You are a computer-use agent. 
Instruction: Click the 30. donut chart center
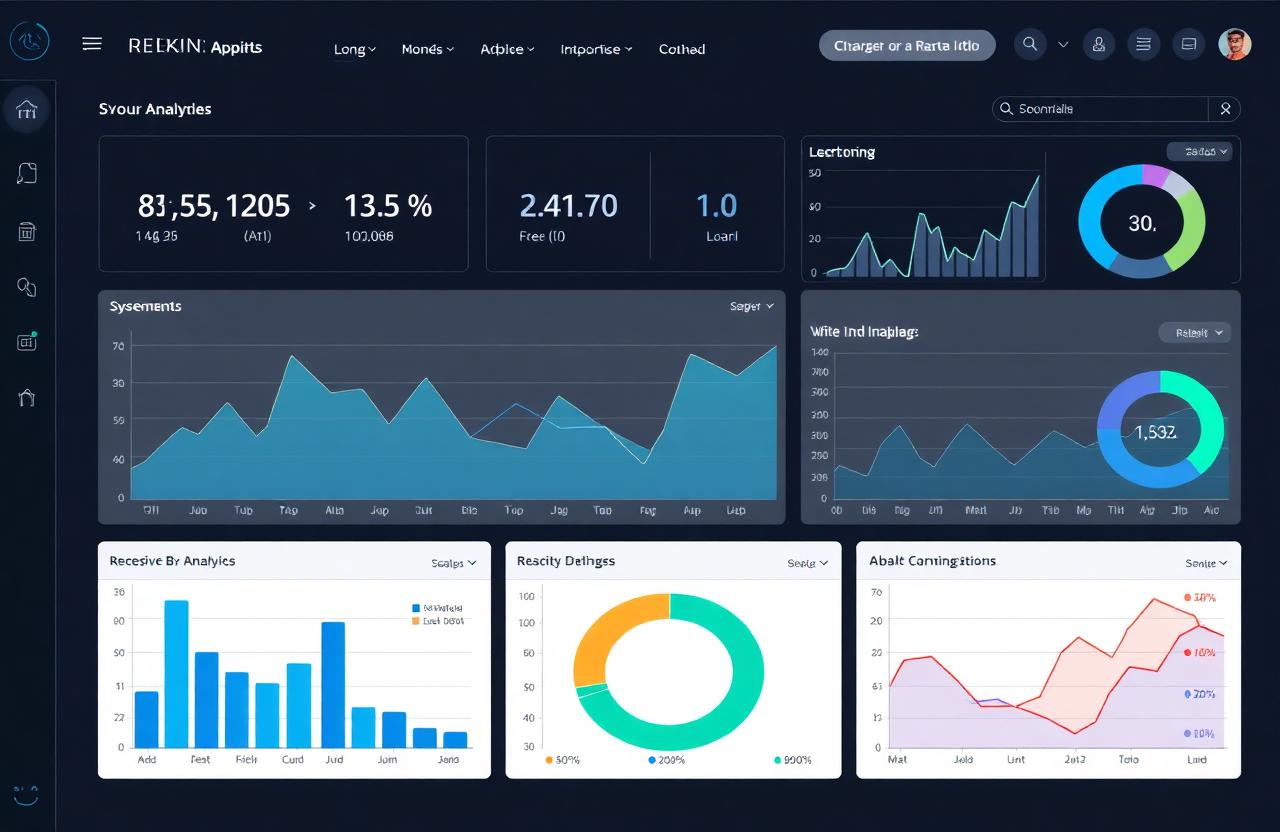(1142, 223)
